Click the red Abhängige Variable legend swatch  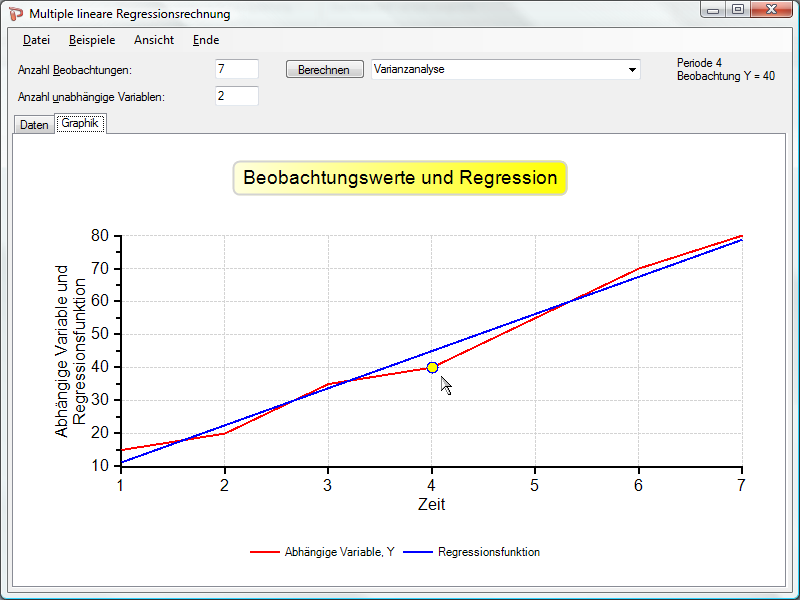(264, 552)
